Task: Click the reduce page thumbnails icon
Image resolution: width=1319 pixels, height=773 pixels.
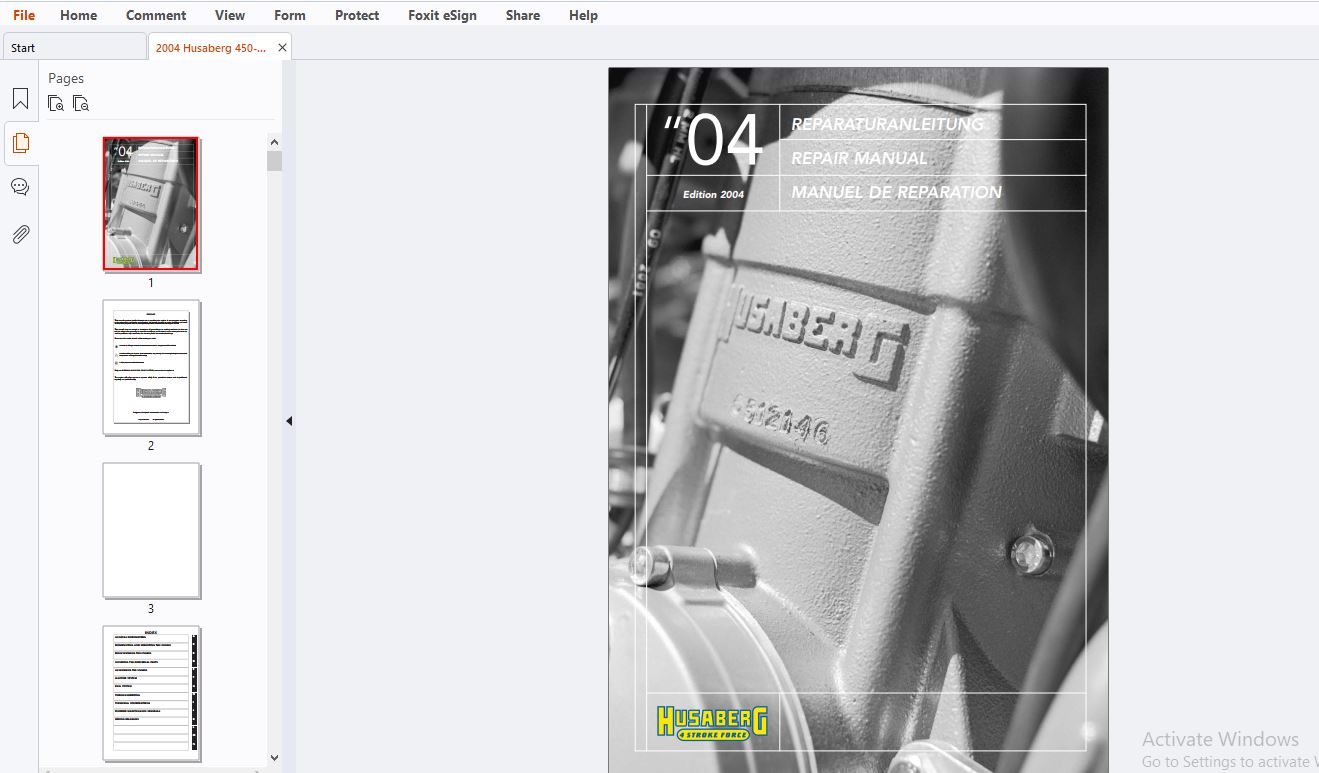Action: [x=81, y=103]
